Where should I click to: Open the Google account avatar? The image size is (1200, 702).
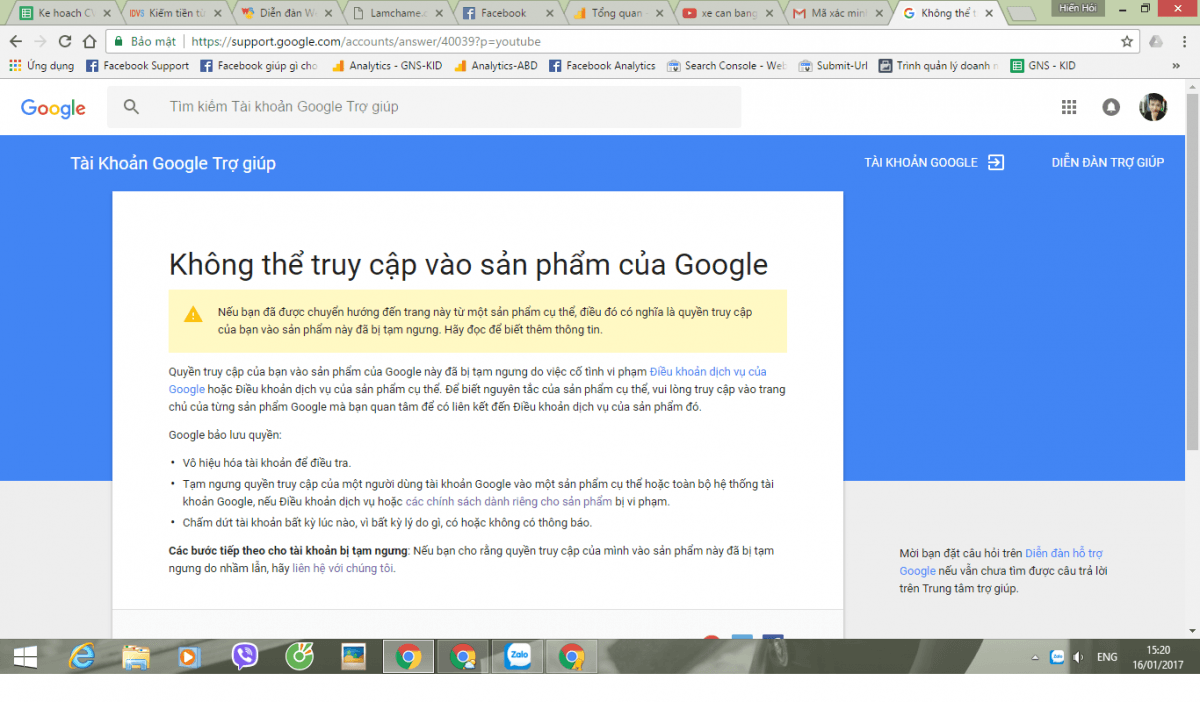[x=1153, y=107]
